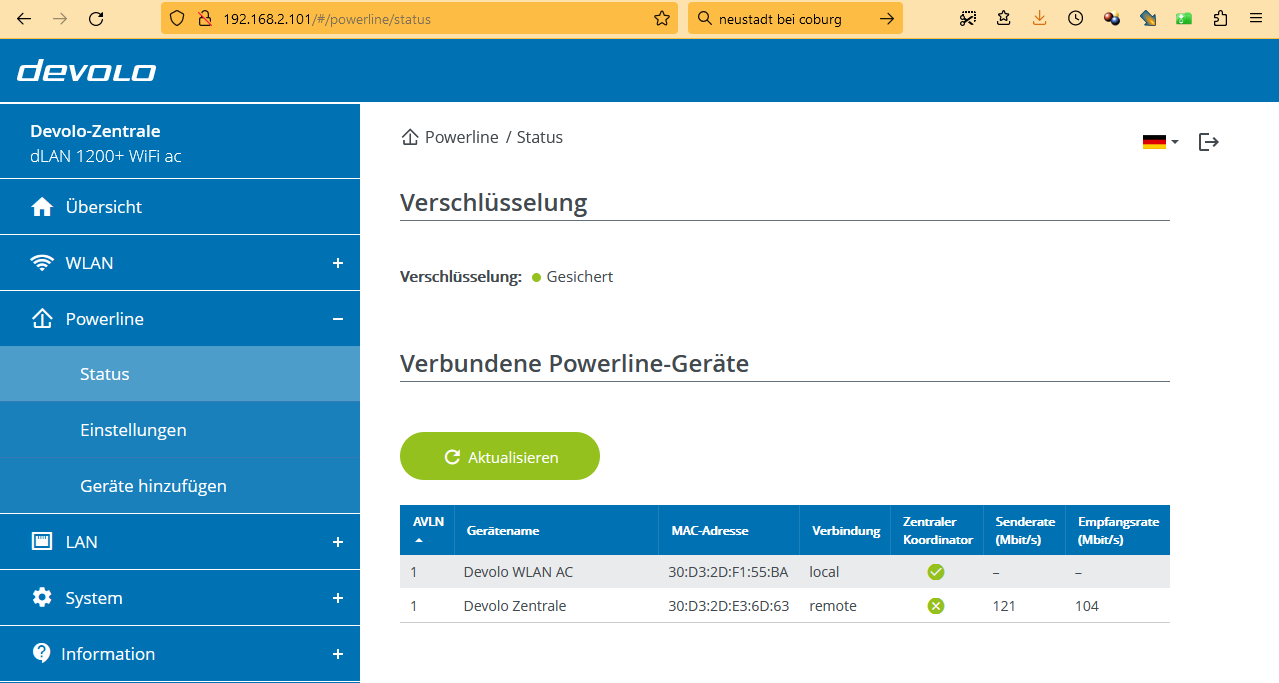Click the green cross coordinator icon
The width and height of the screenshot is (1279, 683).
click(936, 606)
